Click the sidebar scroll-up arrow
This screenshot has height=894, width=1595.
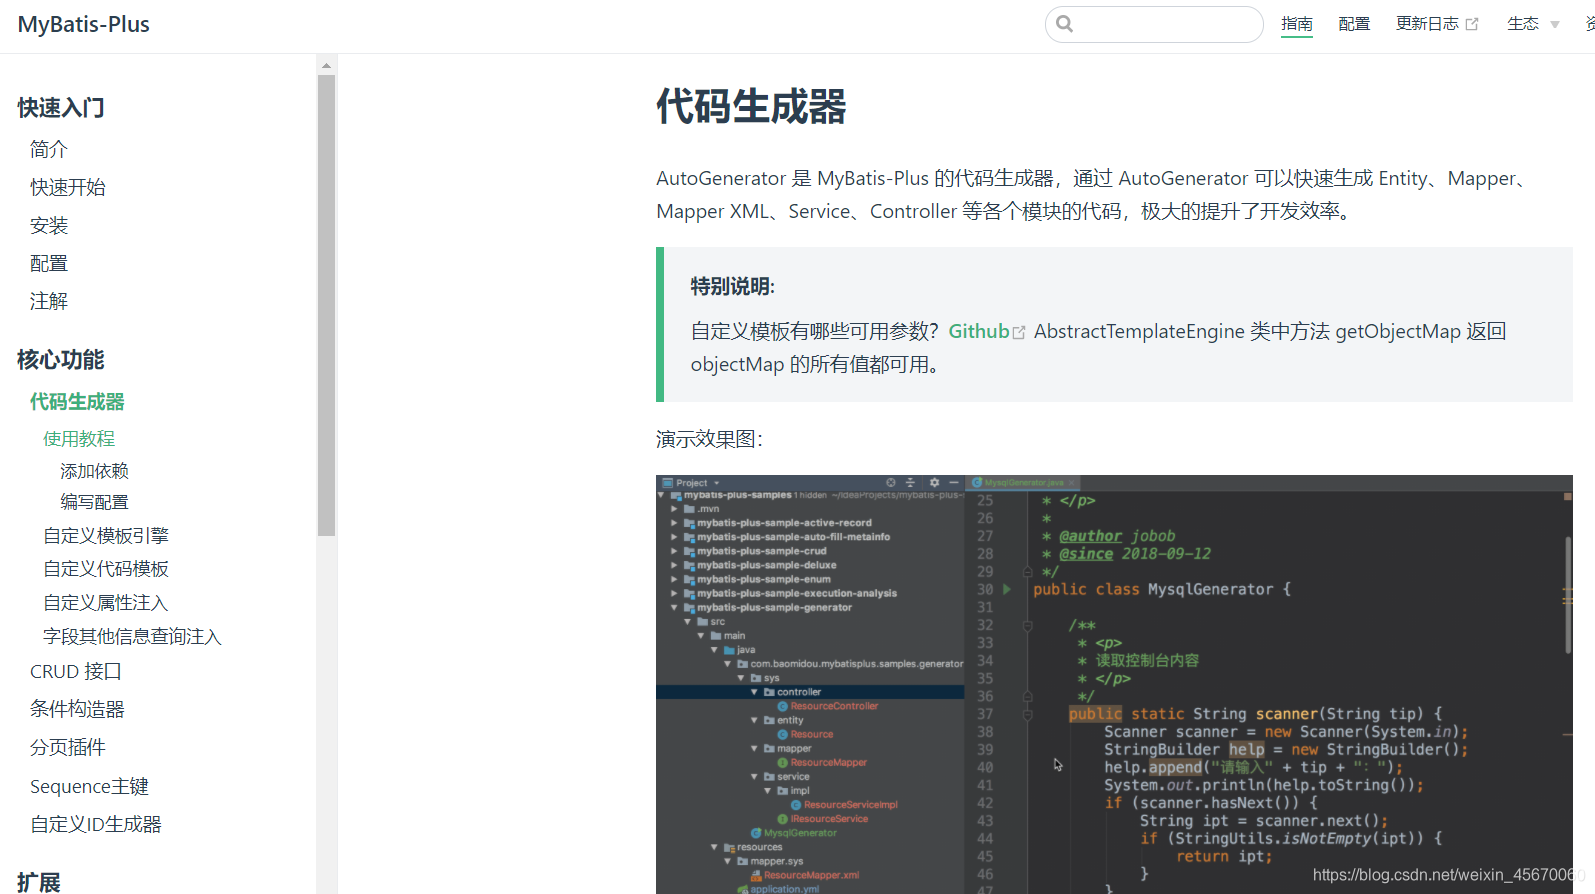(326, 65)
